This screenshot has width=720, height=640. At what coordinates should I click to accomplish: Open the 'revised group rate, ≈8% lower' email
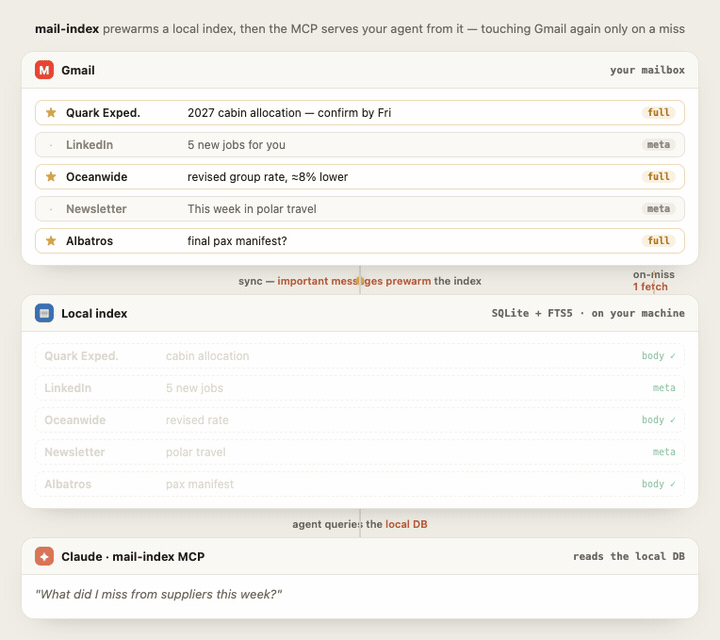[x=268, y=177]
